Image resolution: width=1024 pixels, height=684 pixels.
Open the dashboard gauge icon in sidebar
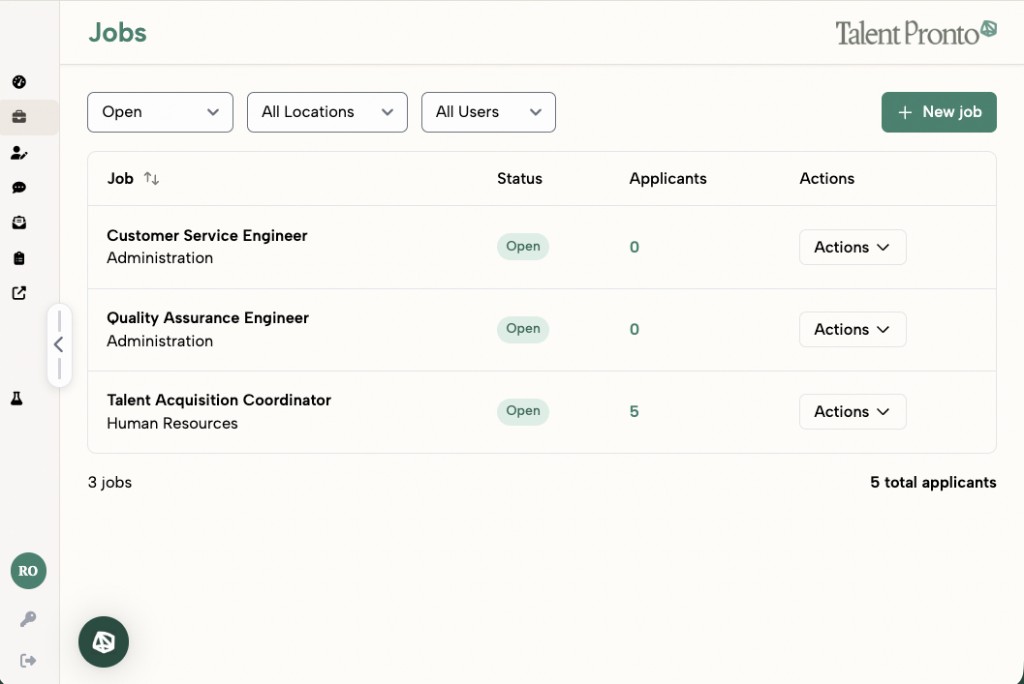click(x=19, y=82)
